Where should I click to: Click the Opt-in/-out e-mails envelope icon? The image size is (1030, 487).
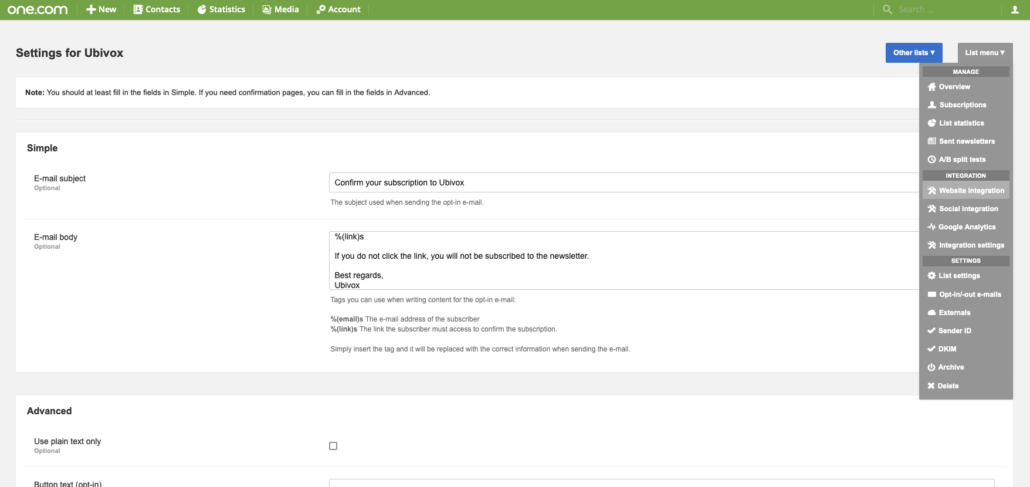coord(931,294)
